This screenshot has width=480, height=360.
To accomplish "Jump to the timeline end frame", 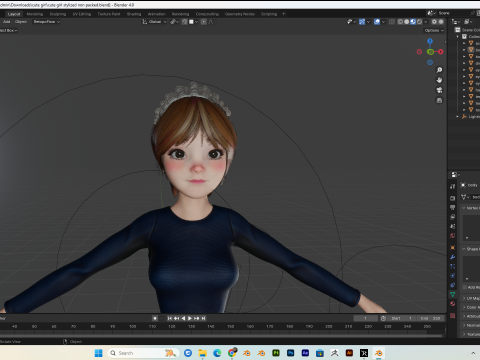I will click(204, 318).
